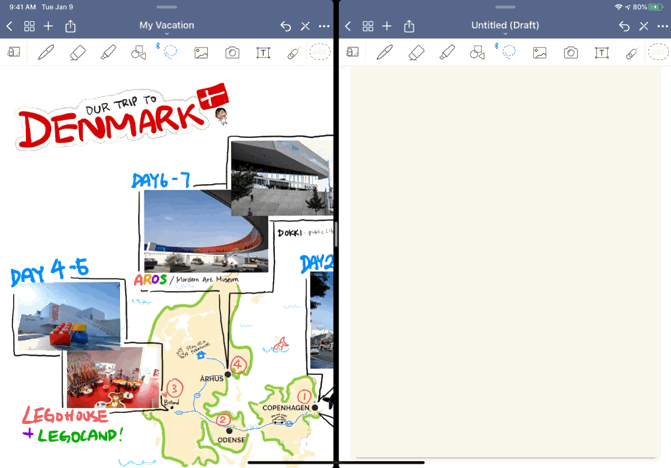Expand the My Vacation title dropdown
The image size is (671, 468).
pos(167,33)
